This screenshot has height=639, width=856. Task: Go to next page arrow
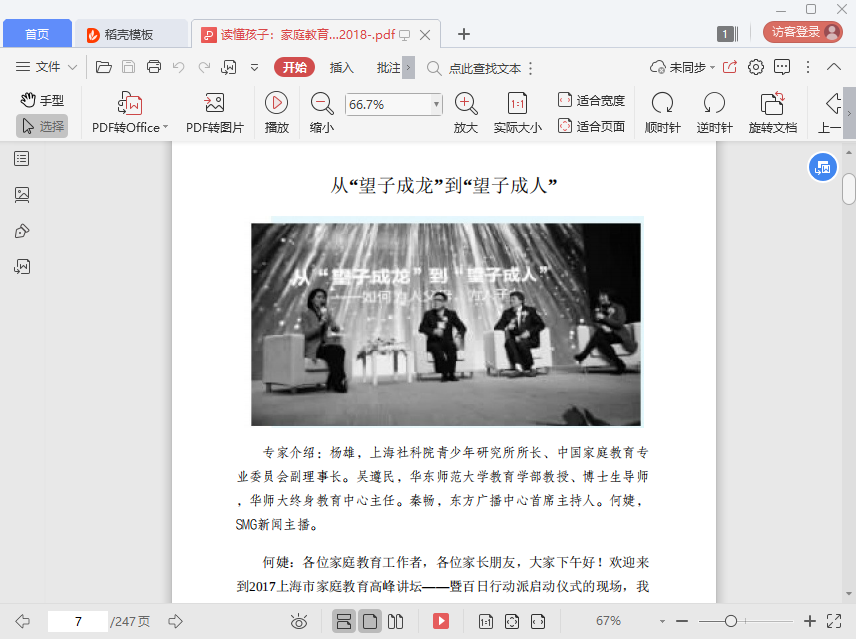tap(175, 621)
